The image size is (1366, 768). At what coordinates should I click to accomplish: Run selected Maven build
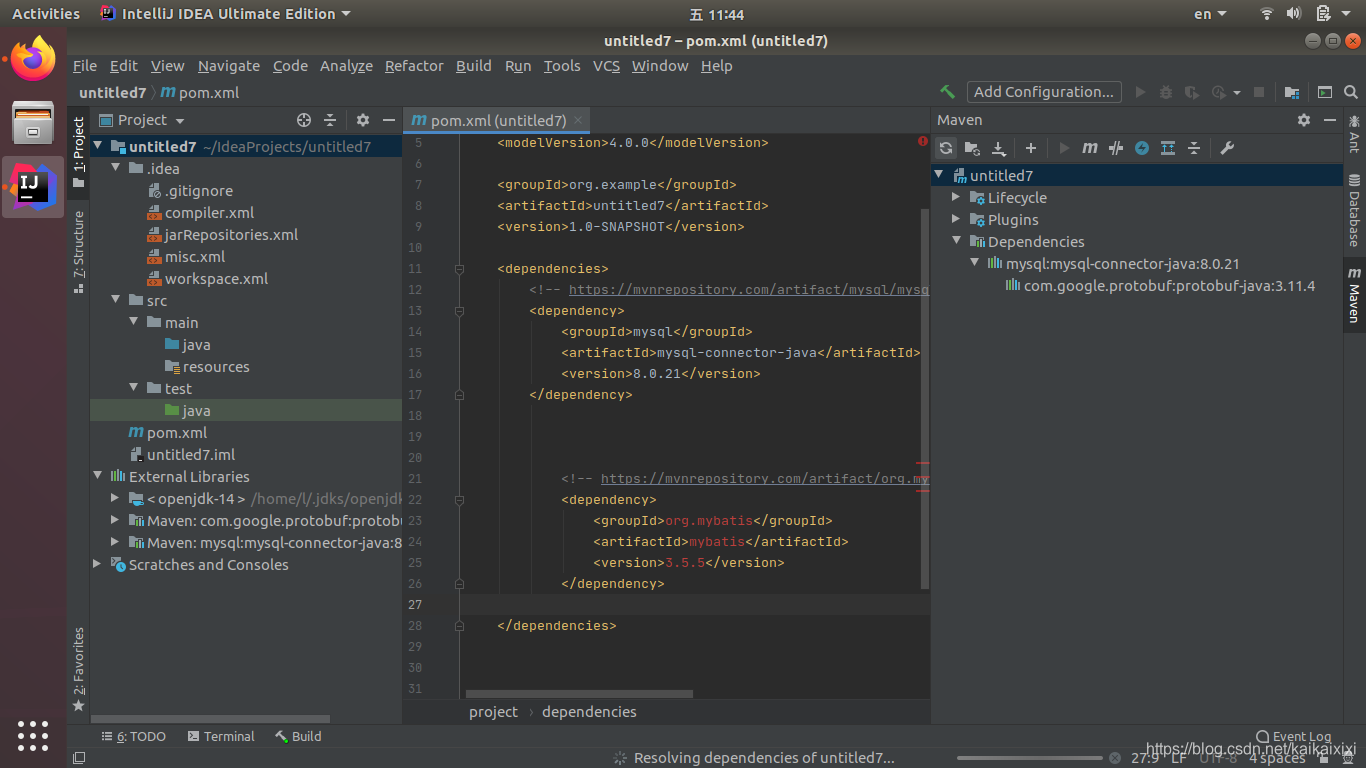tap(1064, 148)
